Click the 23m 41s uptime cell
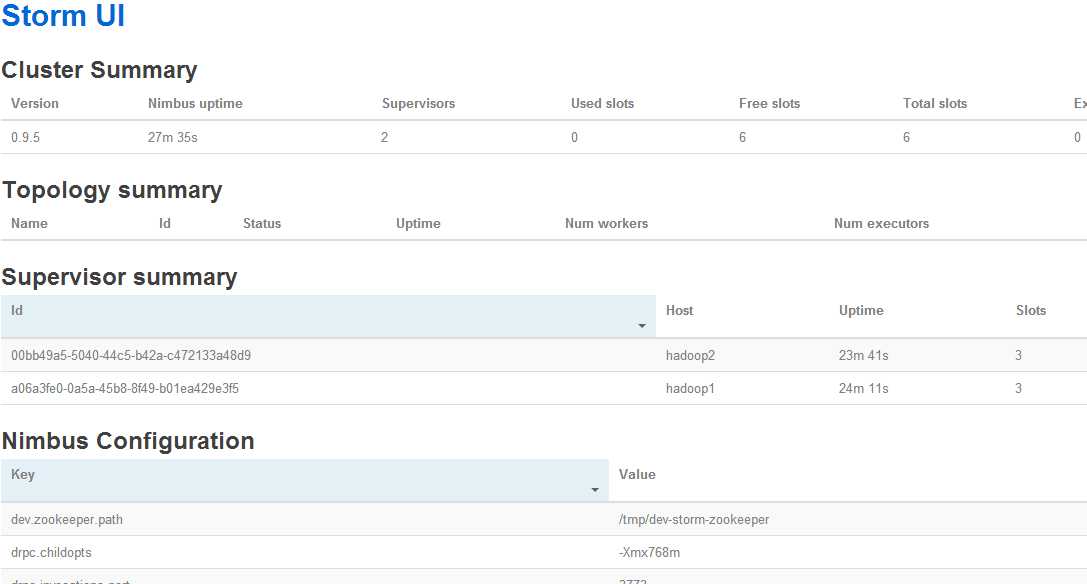Viewport: 1087px width, 584px height. pos(864,355)
